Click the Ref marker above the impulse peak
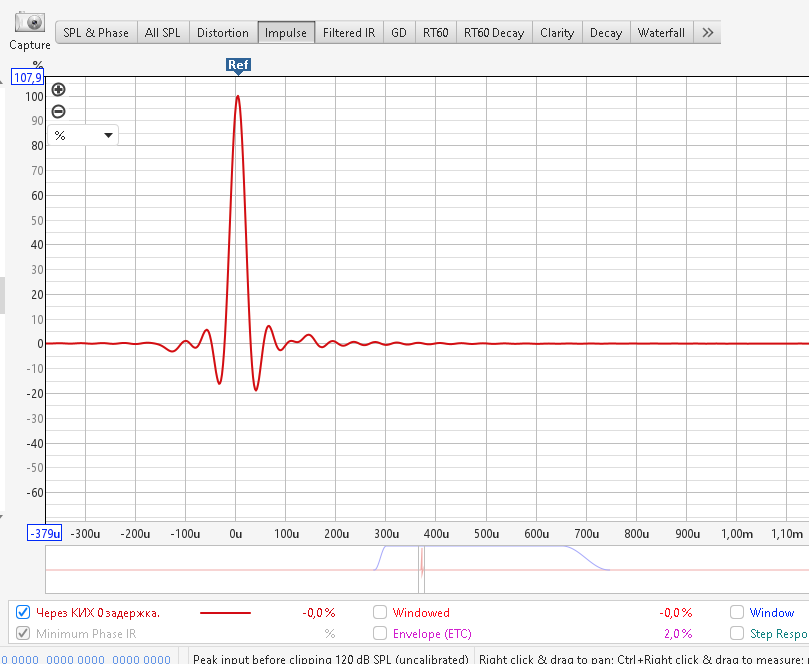This screenshot has height=664, width=809. [x=238, y=65]
